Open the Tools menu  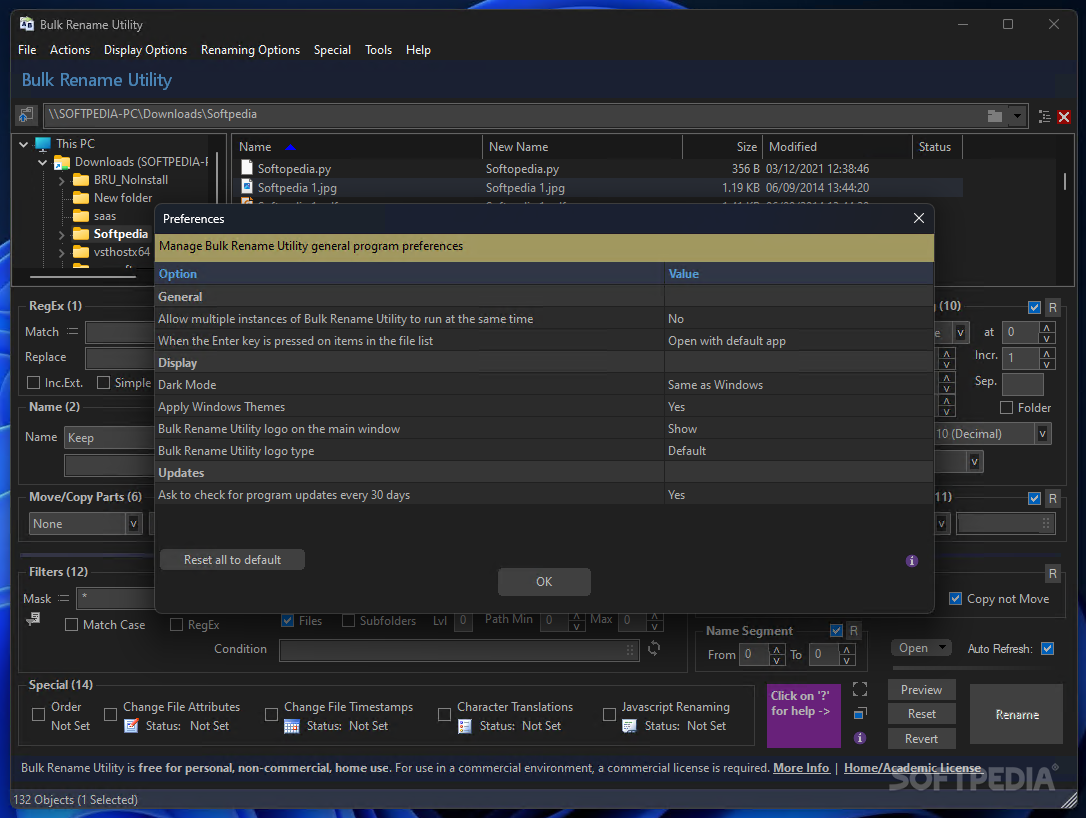pyautogui.click(x=378, y=50)
